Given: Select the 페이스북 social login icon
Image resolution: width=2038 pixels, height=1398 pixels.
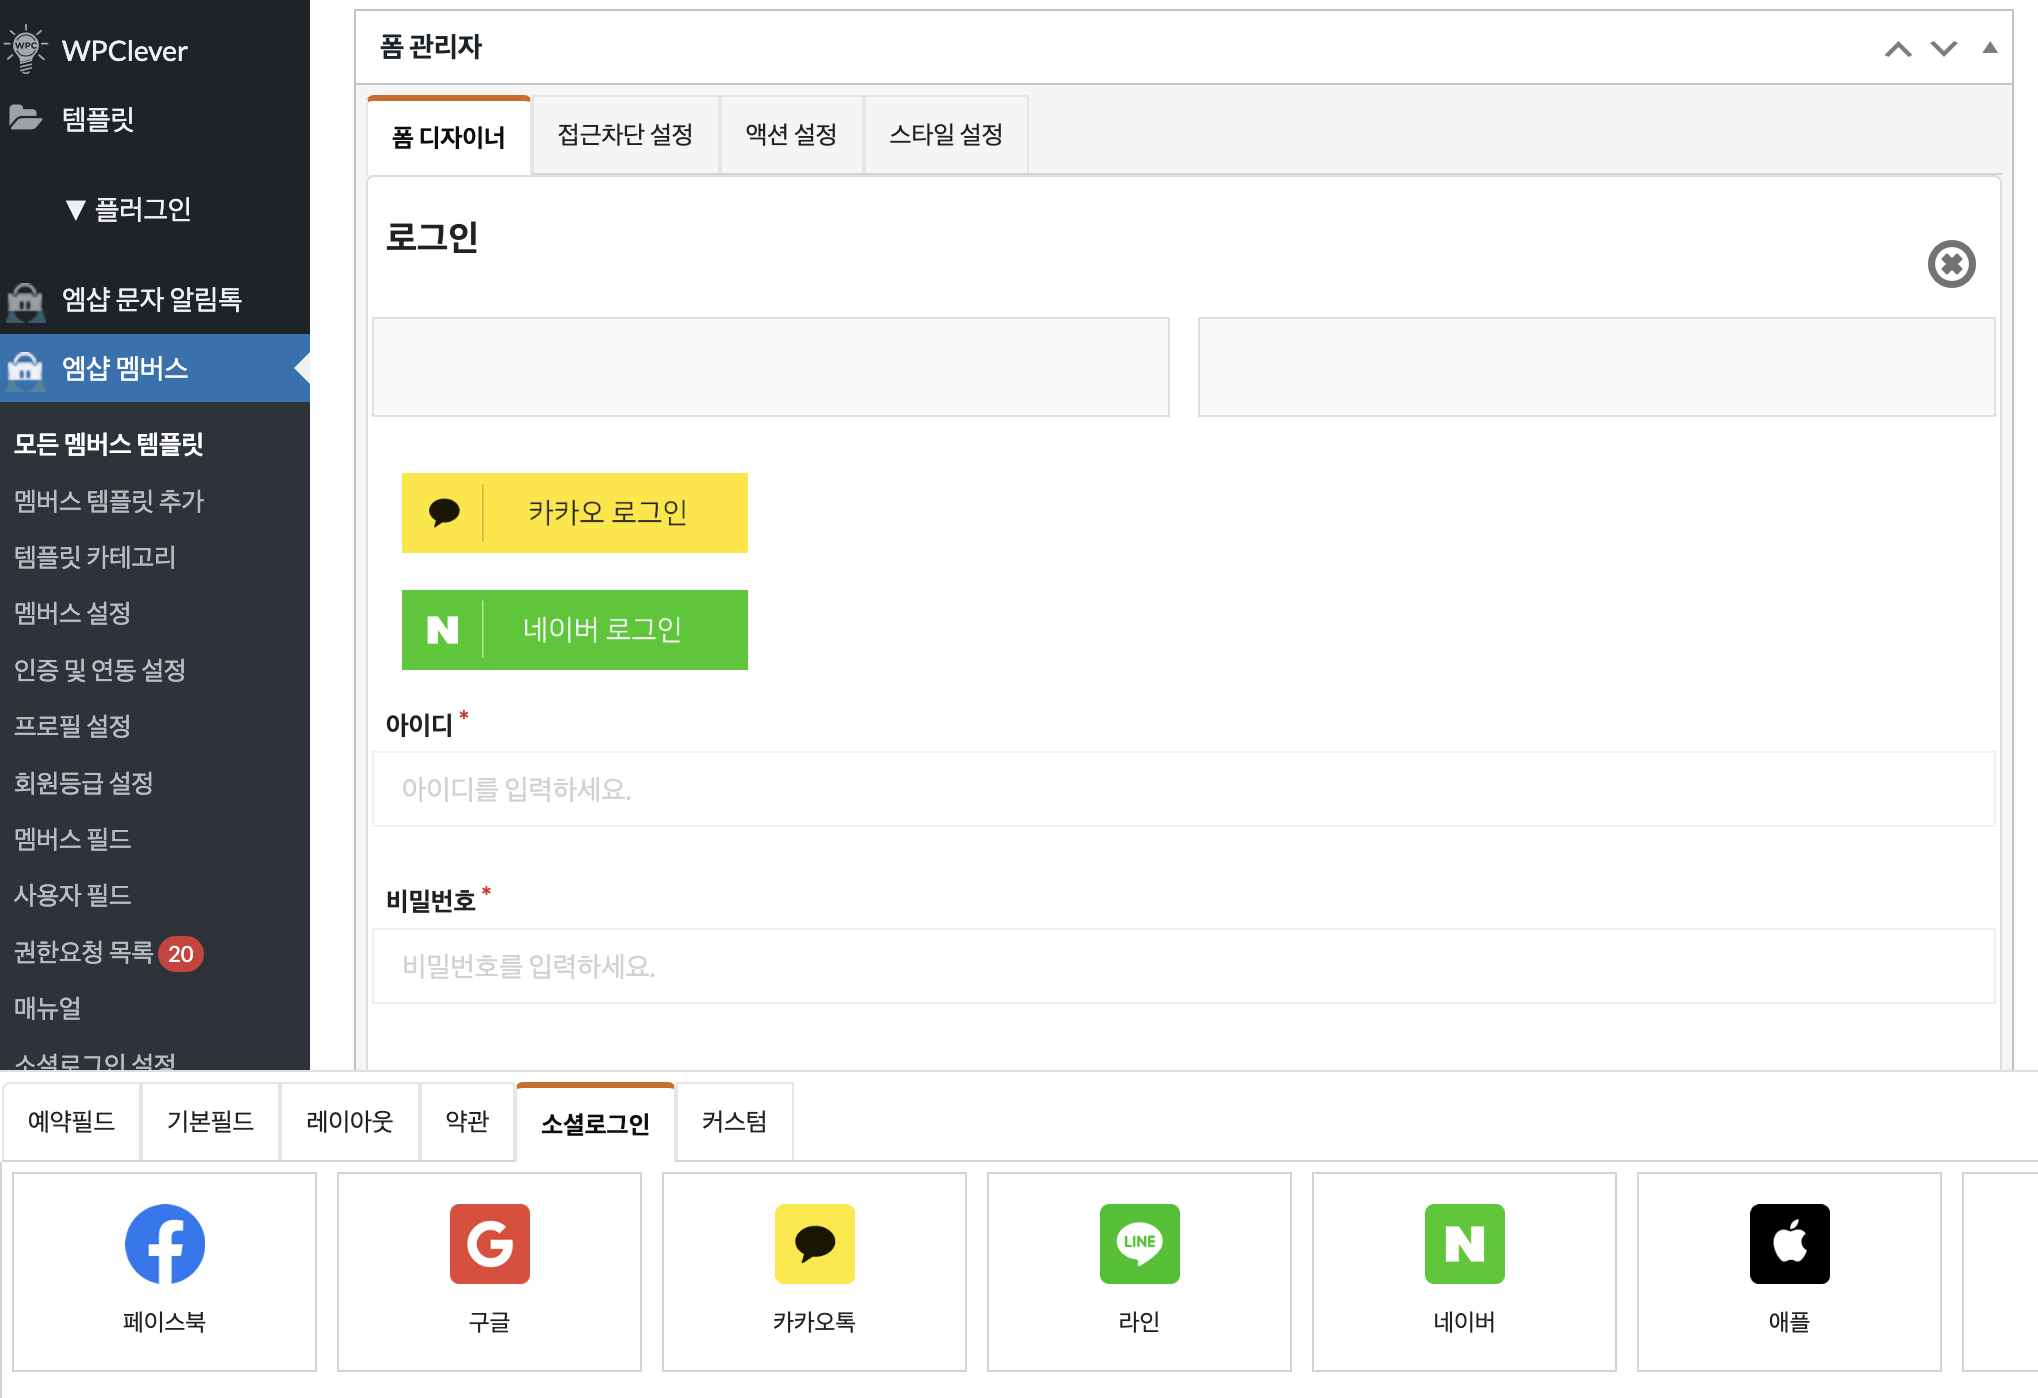Looking at the screenshot, I should [x=165, y=1243].
